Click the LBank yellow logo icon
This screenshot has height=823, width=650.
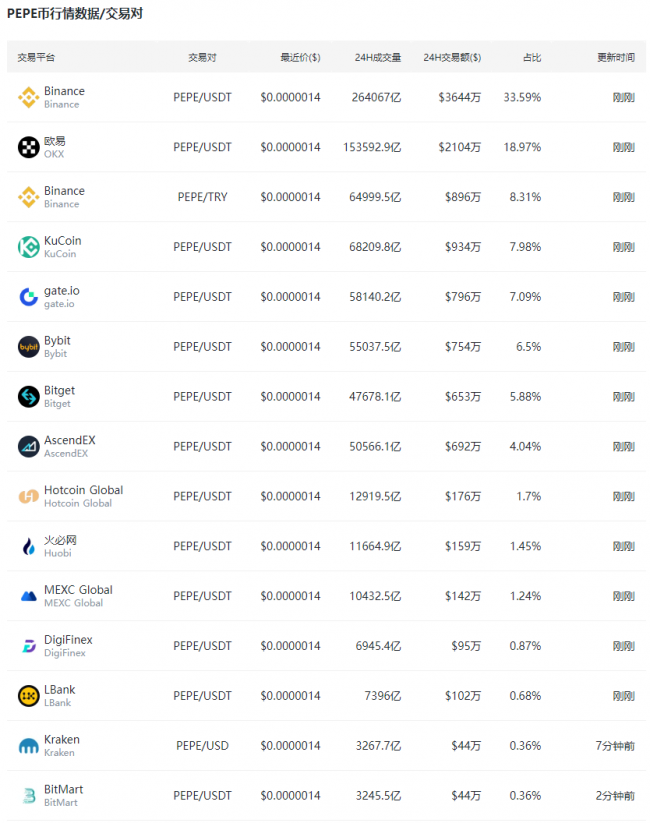pos(28,696)
